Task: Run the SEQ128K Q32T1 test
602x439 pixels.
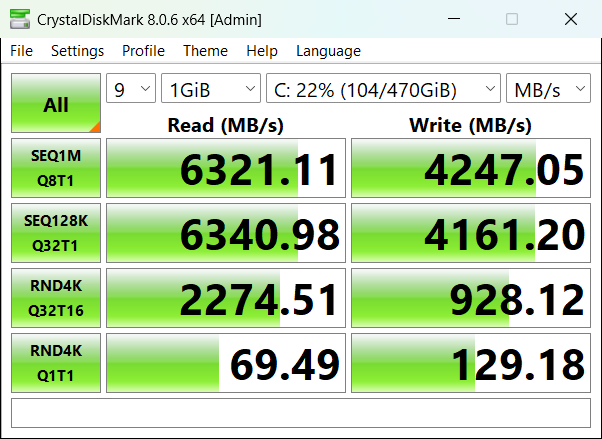Action: coord(56,233)
